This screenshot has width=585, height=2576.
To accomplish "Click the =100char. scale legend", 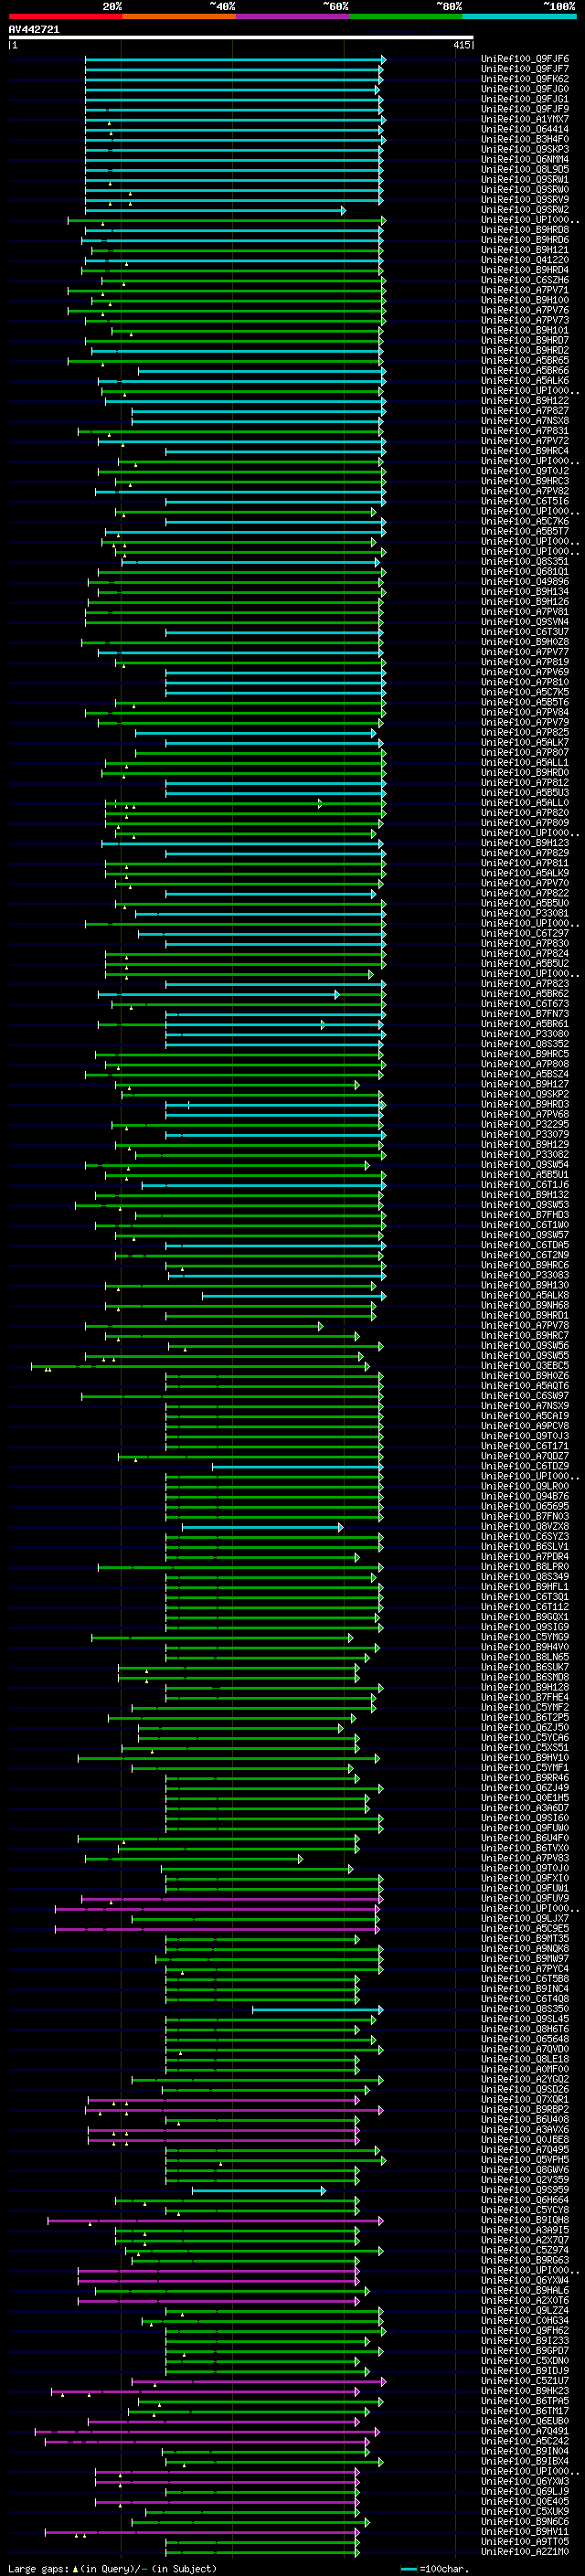I will (433, 2568).
